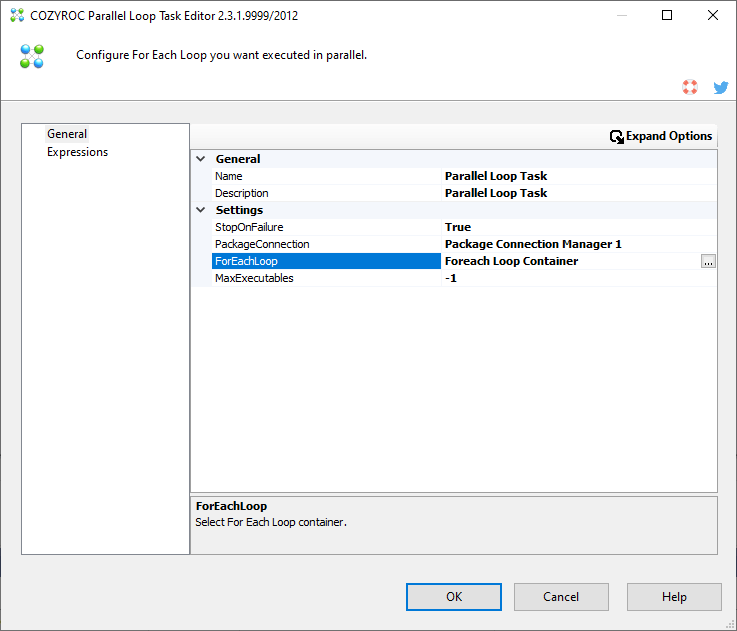Select the StopOnFailure True value
The width and height of the screenshot is (737, 631).
pyautogui.click(x=570, y=227)
